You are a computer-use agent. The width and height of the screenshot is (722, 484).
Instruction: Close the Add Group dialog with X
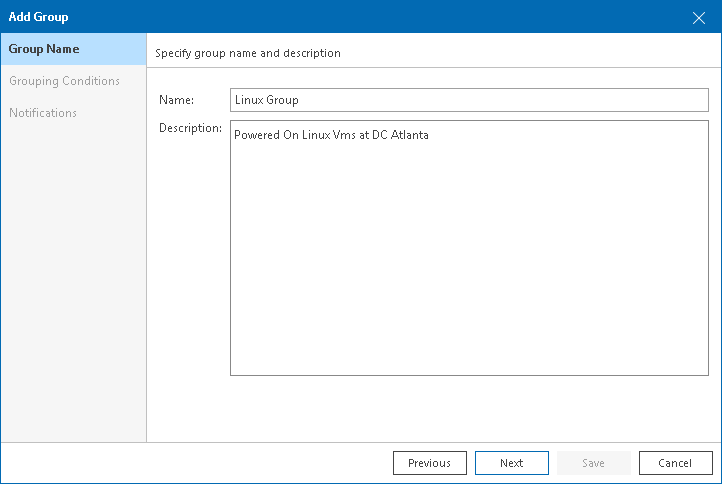[700, 17]
